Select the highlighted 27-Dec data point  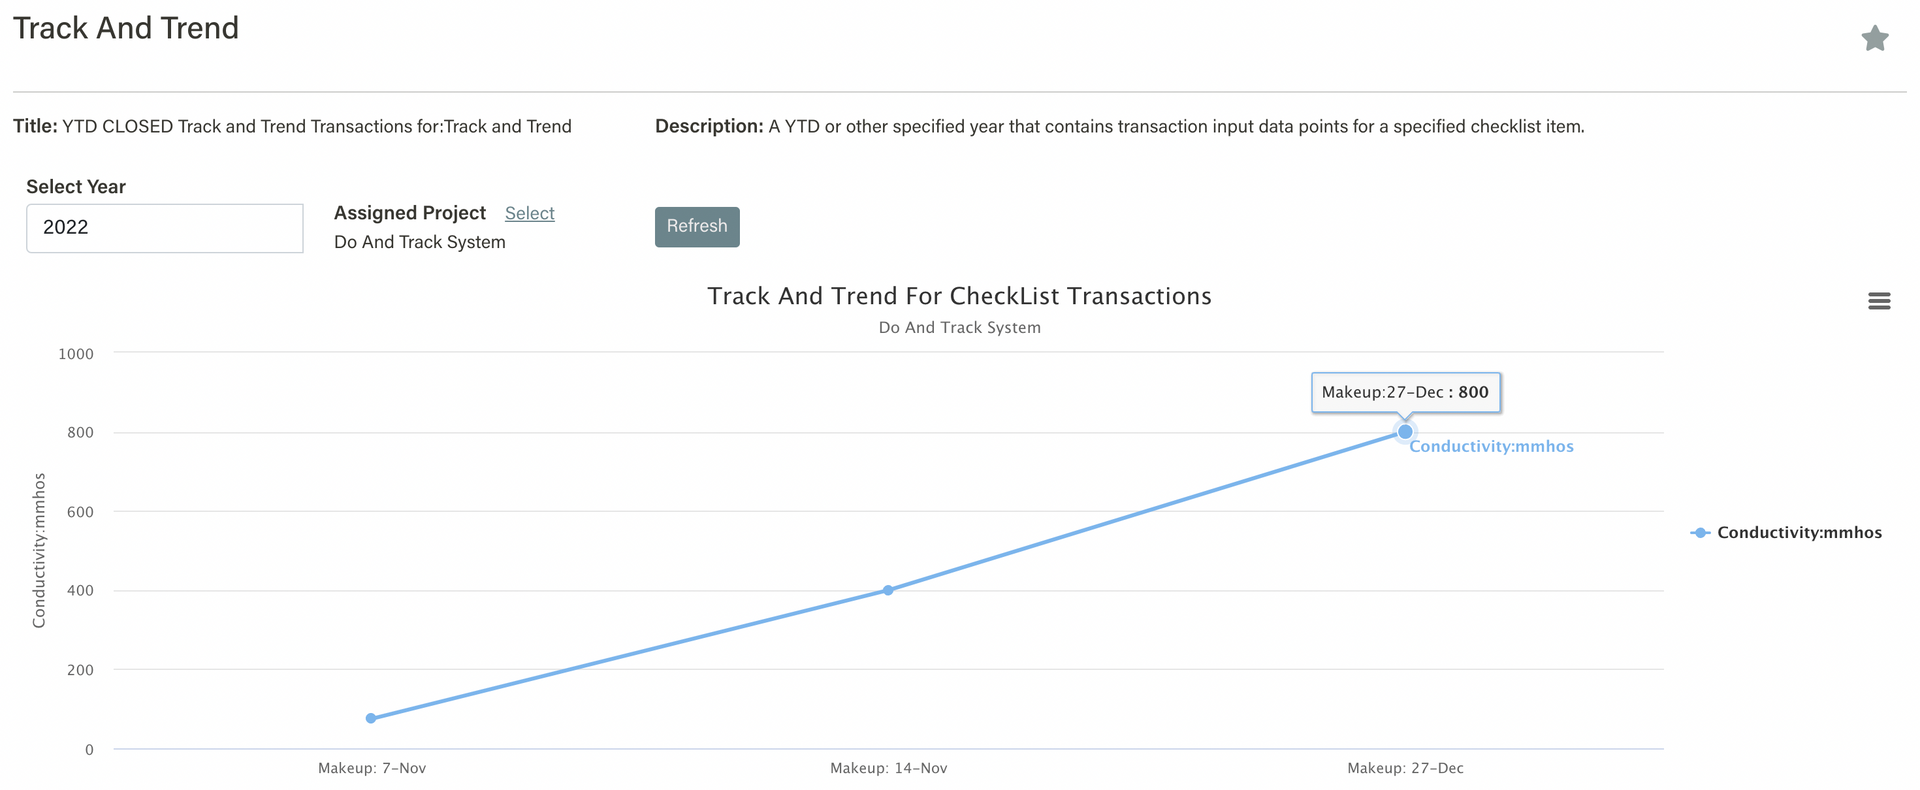click(x=1405, y=431)
